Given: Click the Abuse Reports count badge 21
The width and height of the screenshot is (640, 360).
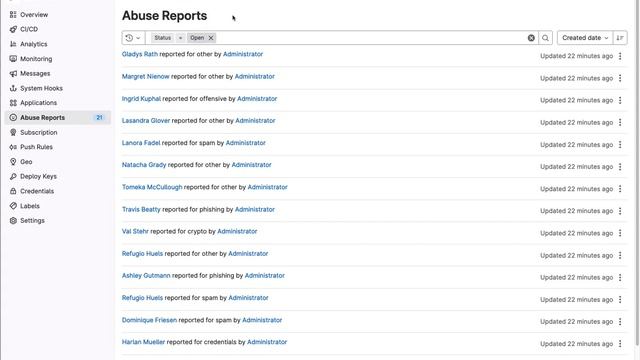Looking at the screenshot, I should 99,118.
